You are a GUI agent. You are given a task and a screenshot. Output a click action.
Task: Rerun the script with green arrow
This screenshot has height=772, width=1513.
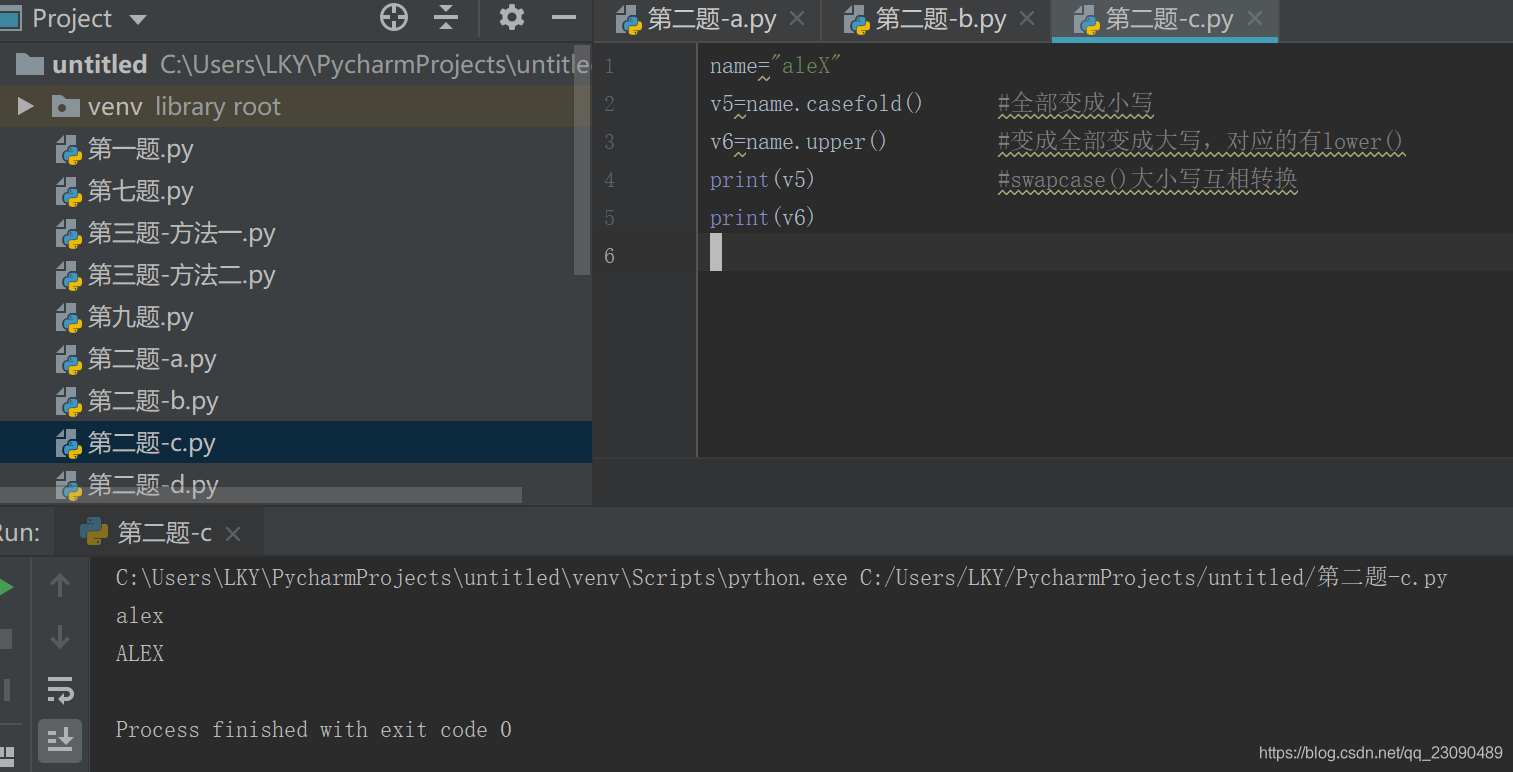pyautogui.click(x=6, y=587)
